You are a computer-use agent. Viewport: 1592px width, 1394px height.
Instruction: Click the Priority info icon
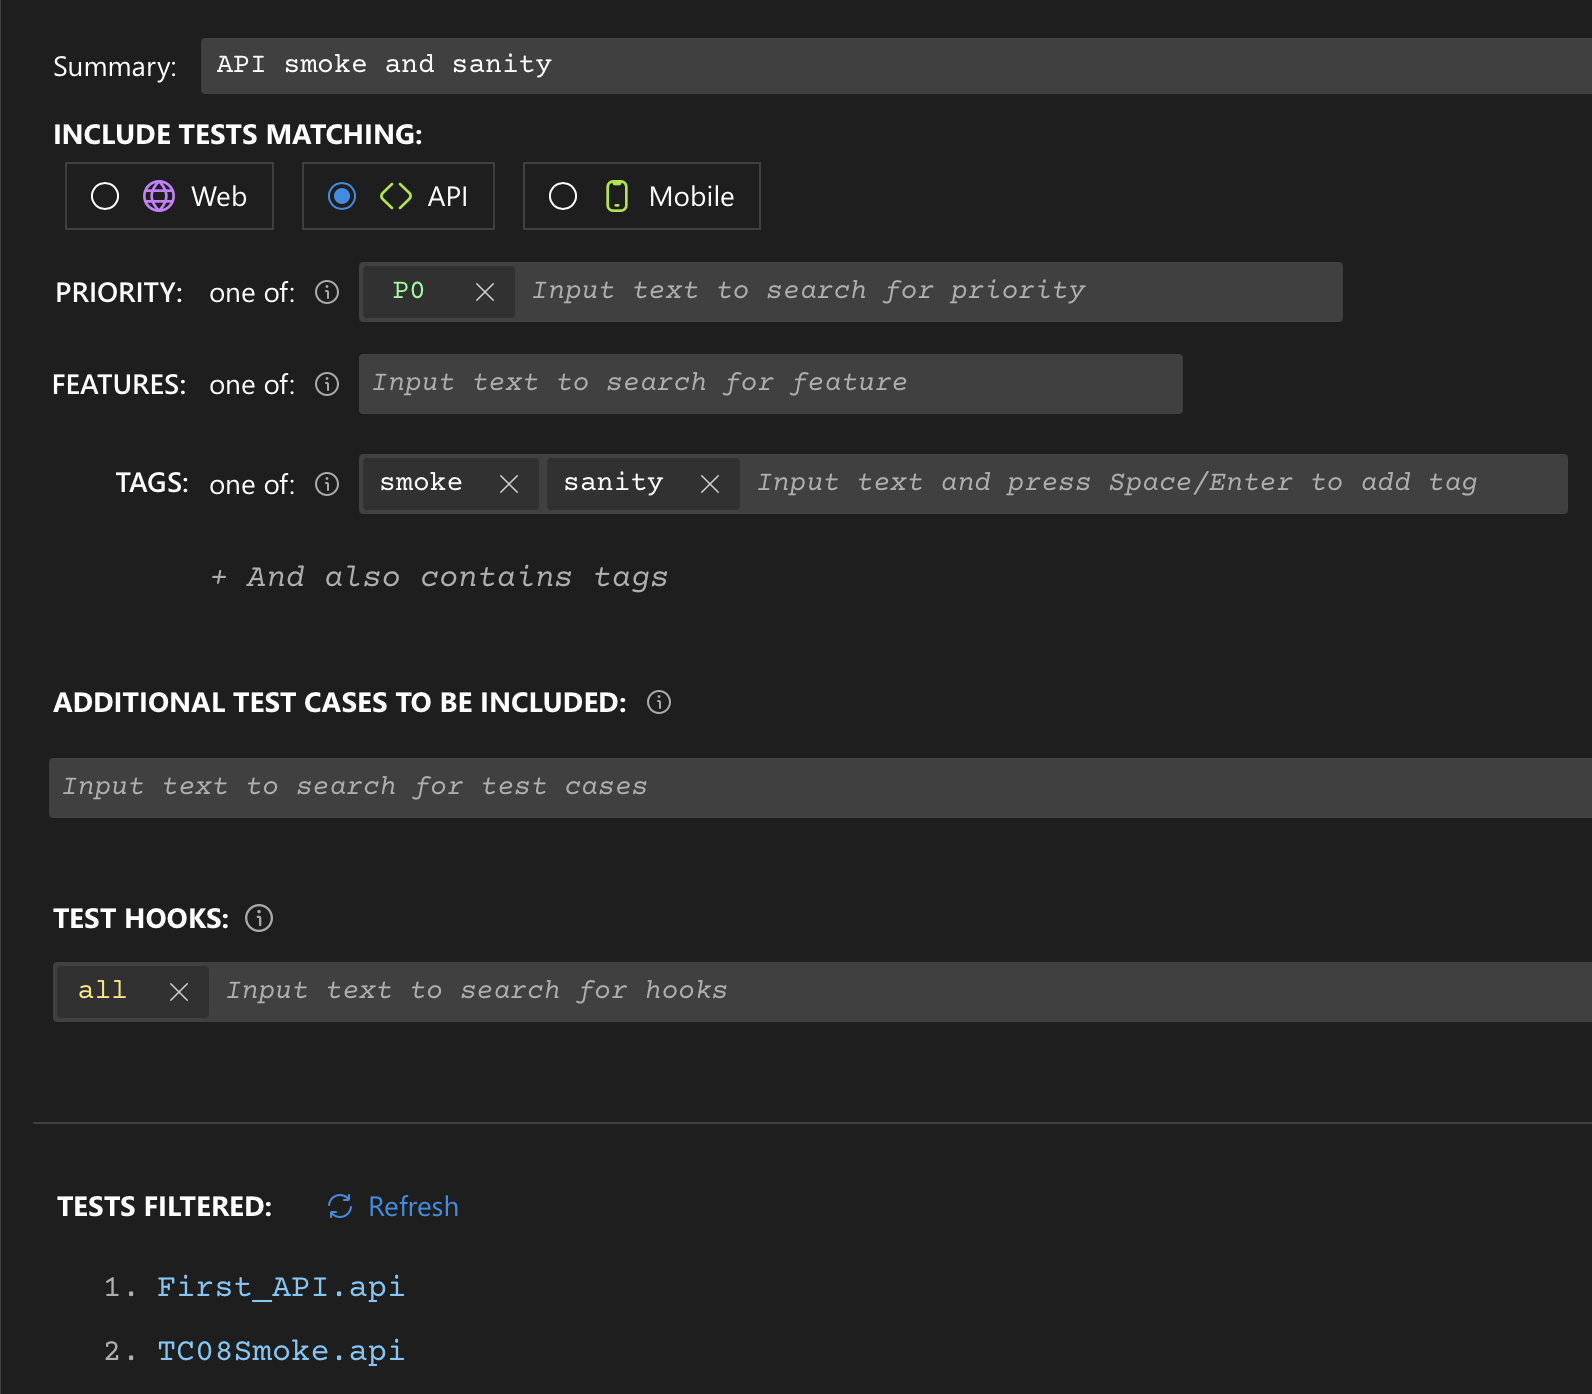click(x=327, y=292)
